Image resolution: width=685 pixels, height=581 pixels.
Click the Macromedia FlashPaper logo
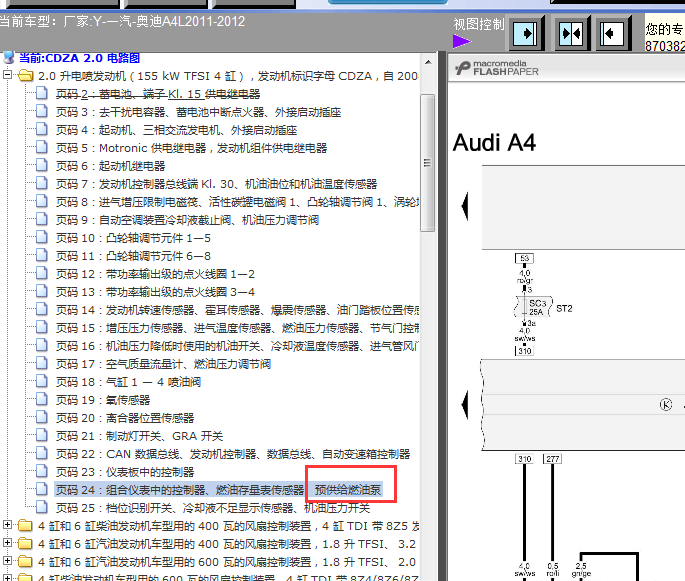pos(497,68)
